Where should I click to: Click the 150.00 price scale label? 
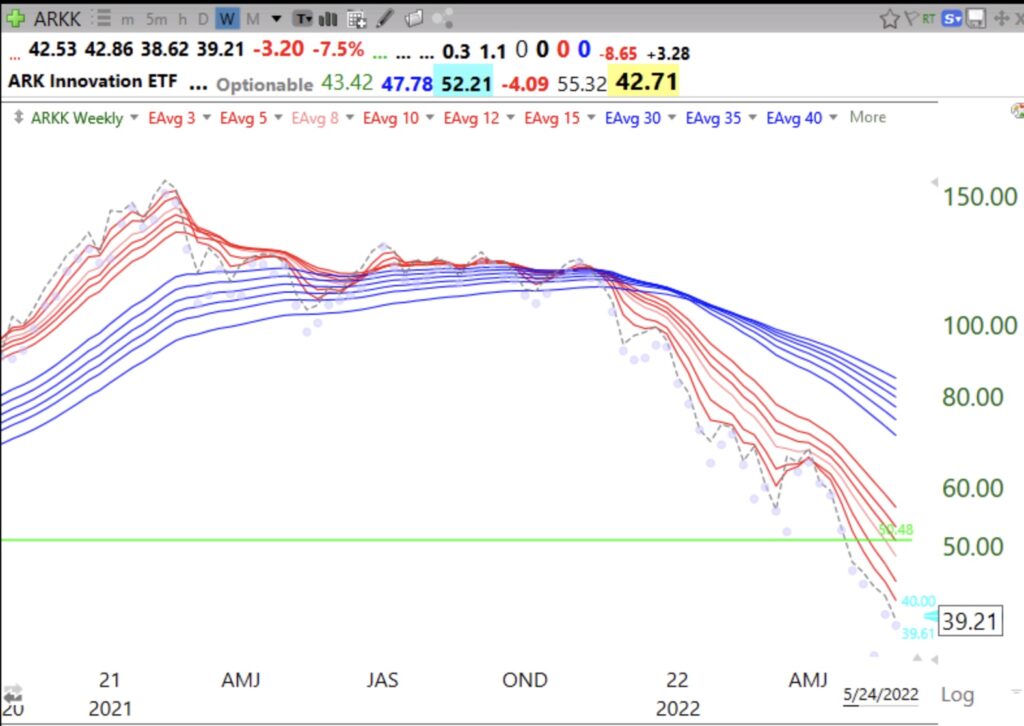[x=980, y=197]
